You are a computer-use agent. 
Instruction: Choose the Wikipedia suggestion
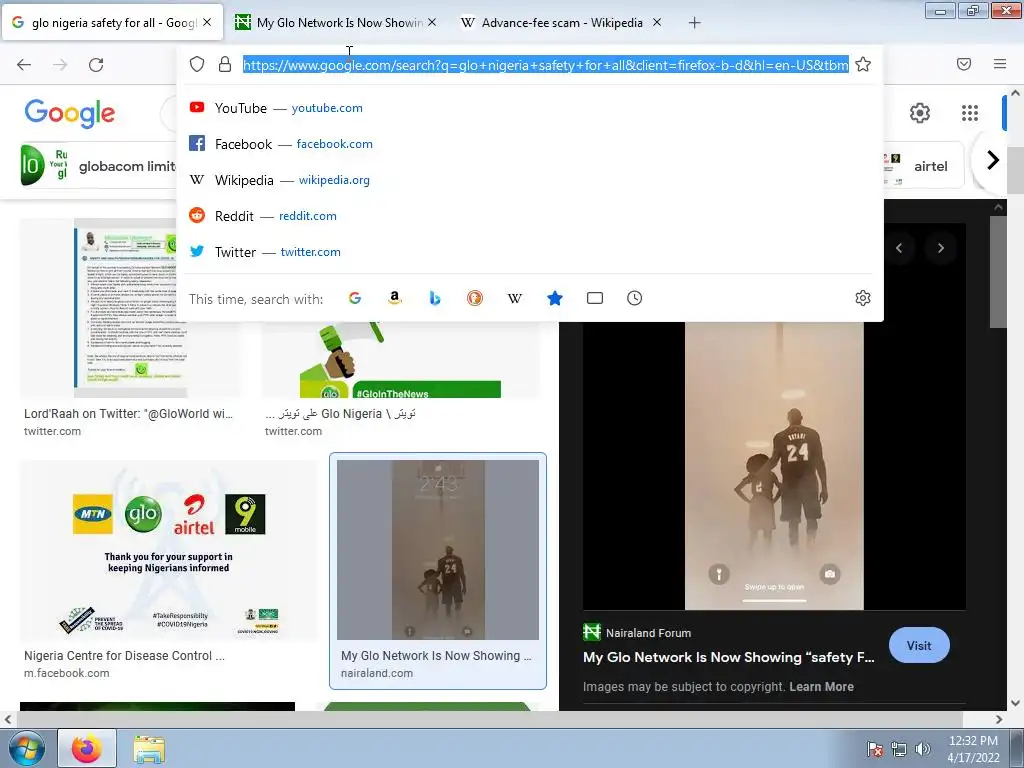point(530,180)
